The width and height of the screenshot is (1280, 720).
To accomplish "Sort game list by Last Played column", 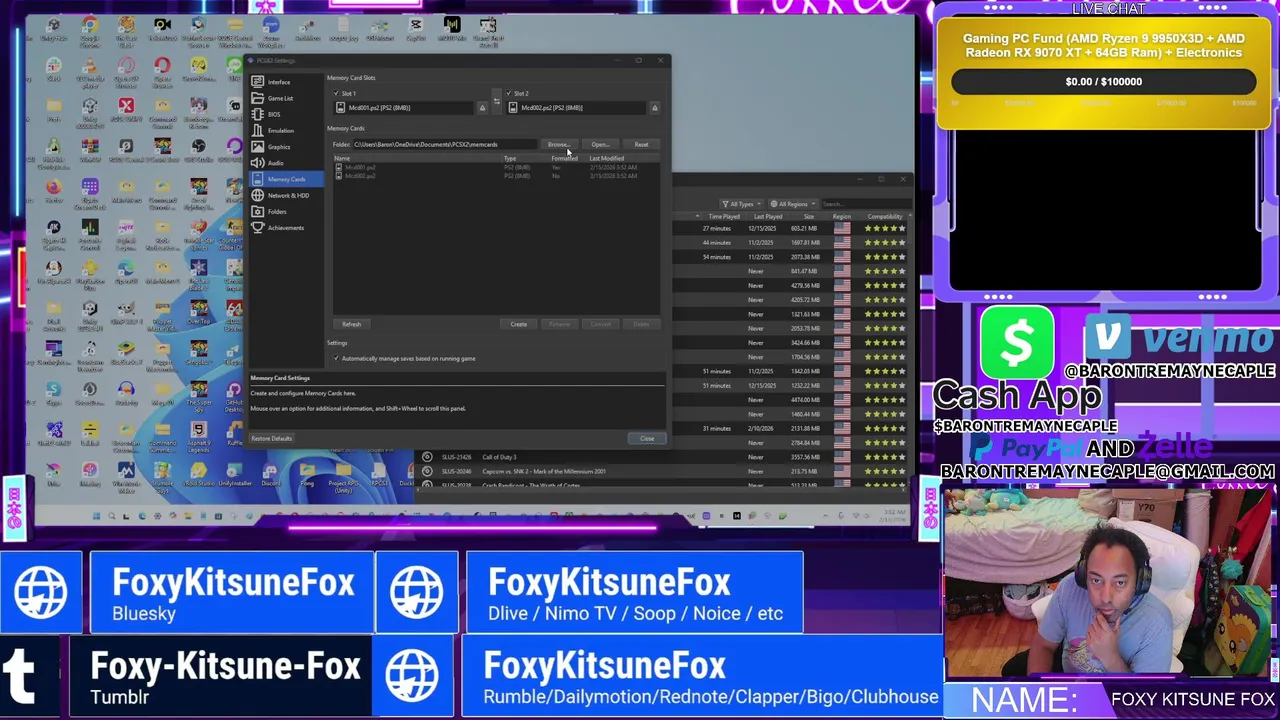I will (768, 217).
